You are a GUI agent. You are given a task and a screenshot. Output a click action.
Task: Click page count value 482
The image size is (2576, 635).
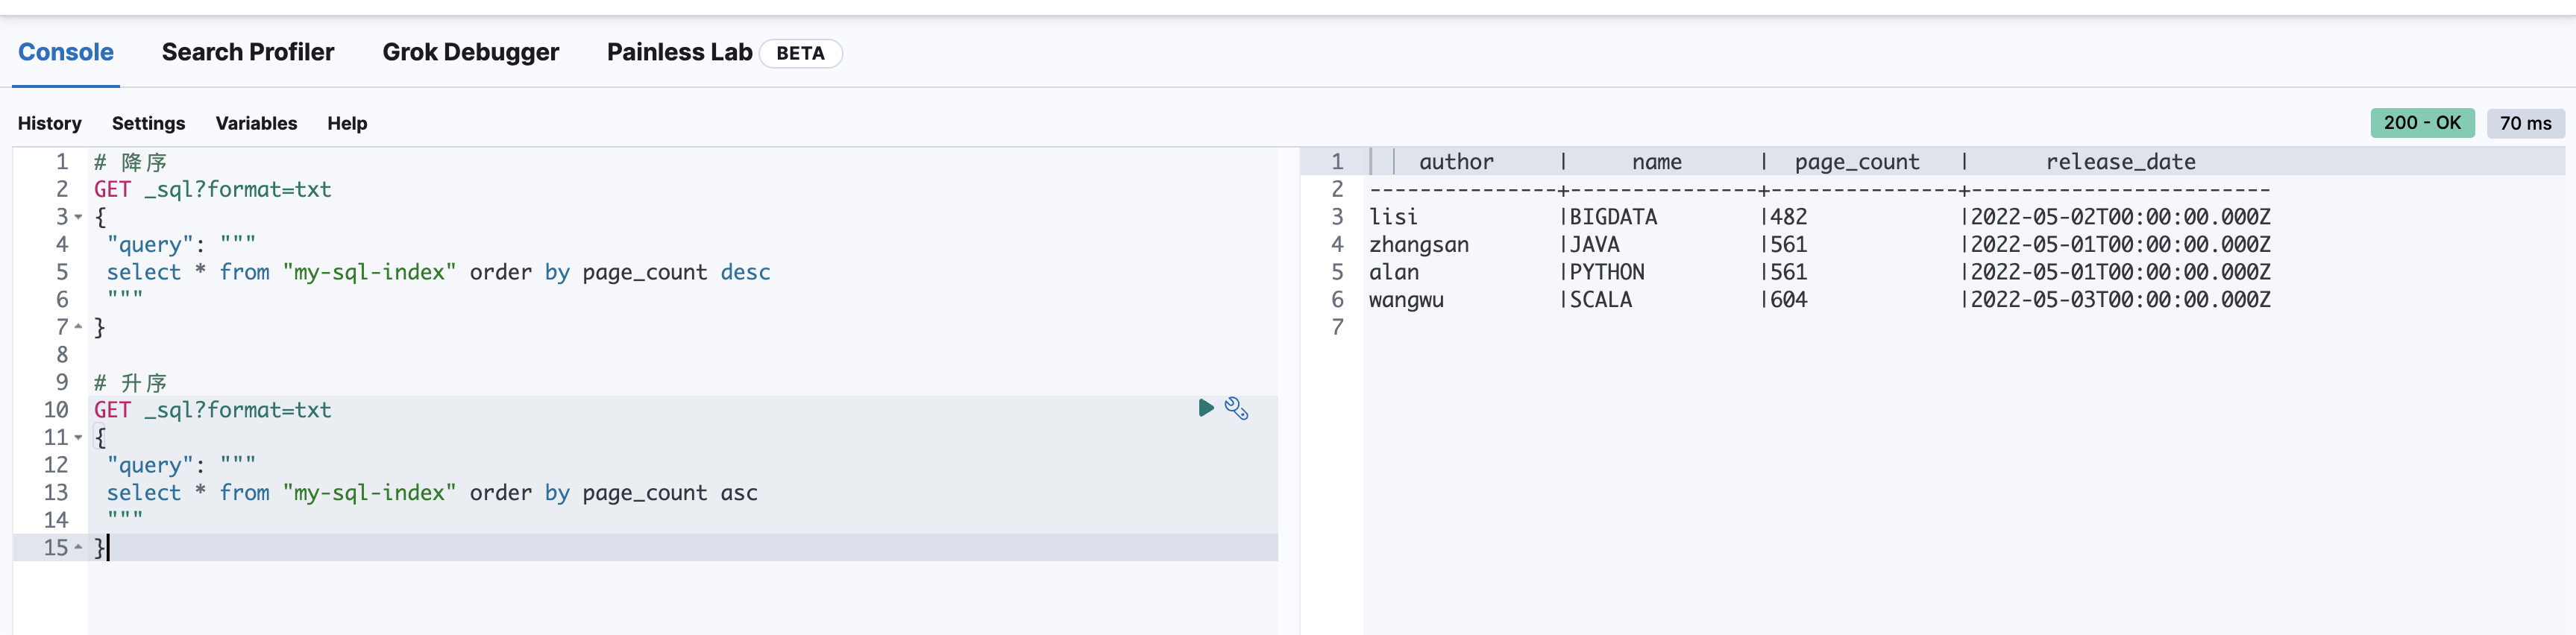[x=1789, y=217]
